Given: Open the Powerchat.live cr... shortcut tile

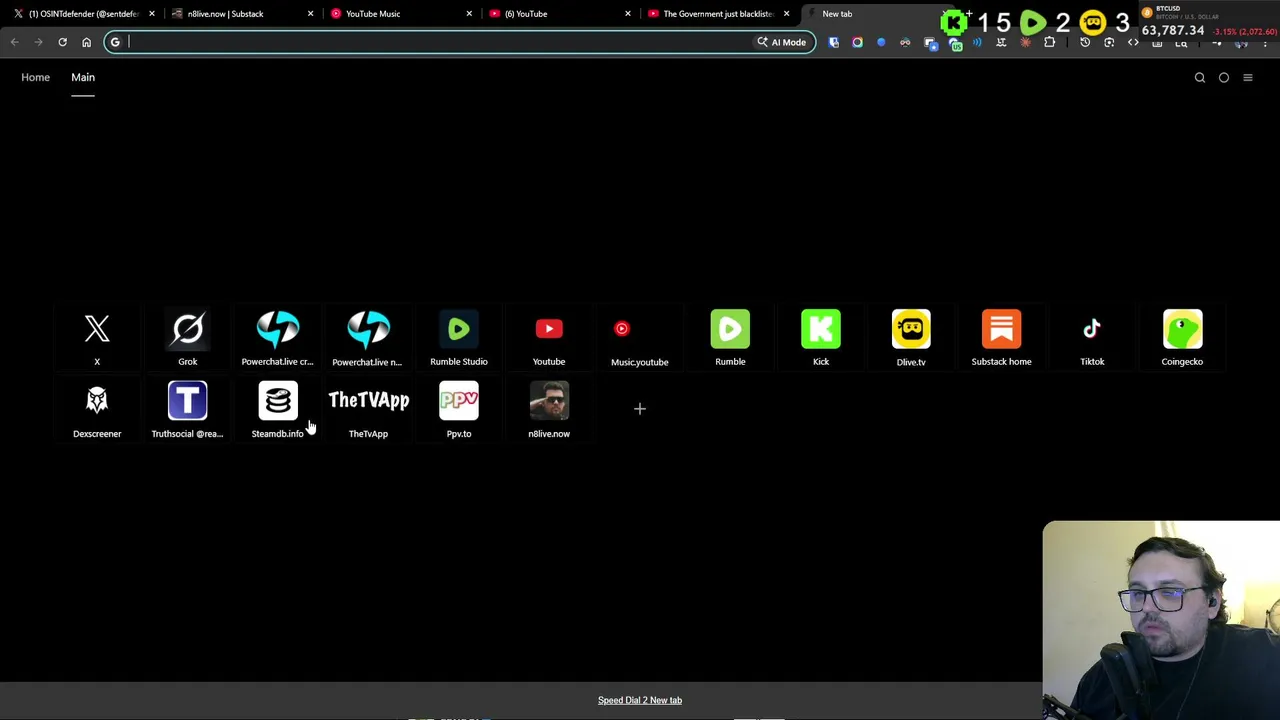Looking at the screenshot, I should pos(277,338).
